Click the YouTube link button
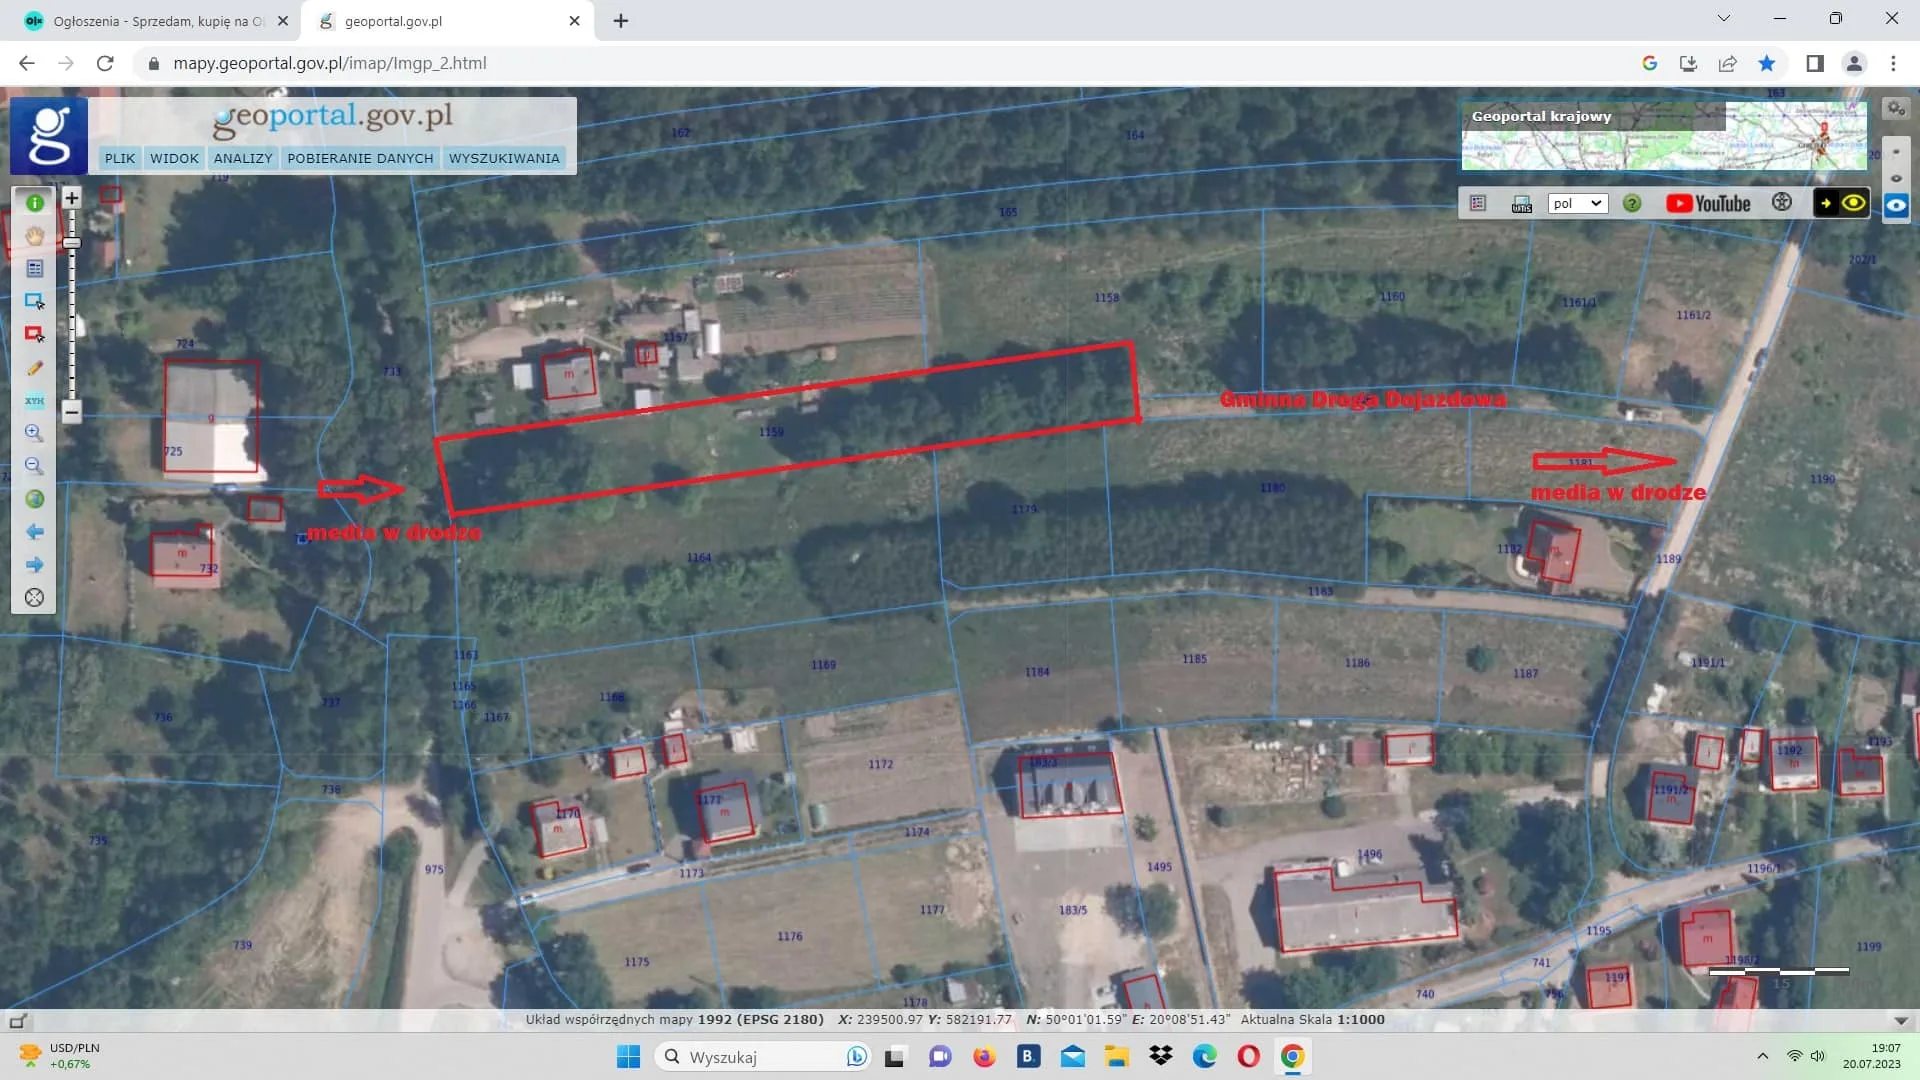This screenshot has height=1080, width=1920. point(1708,204)
